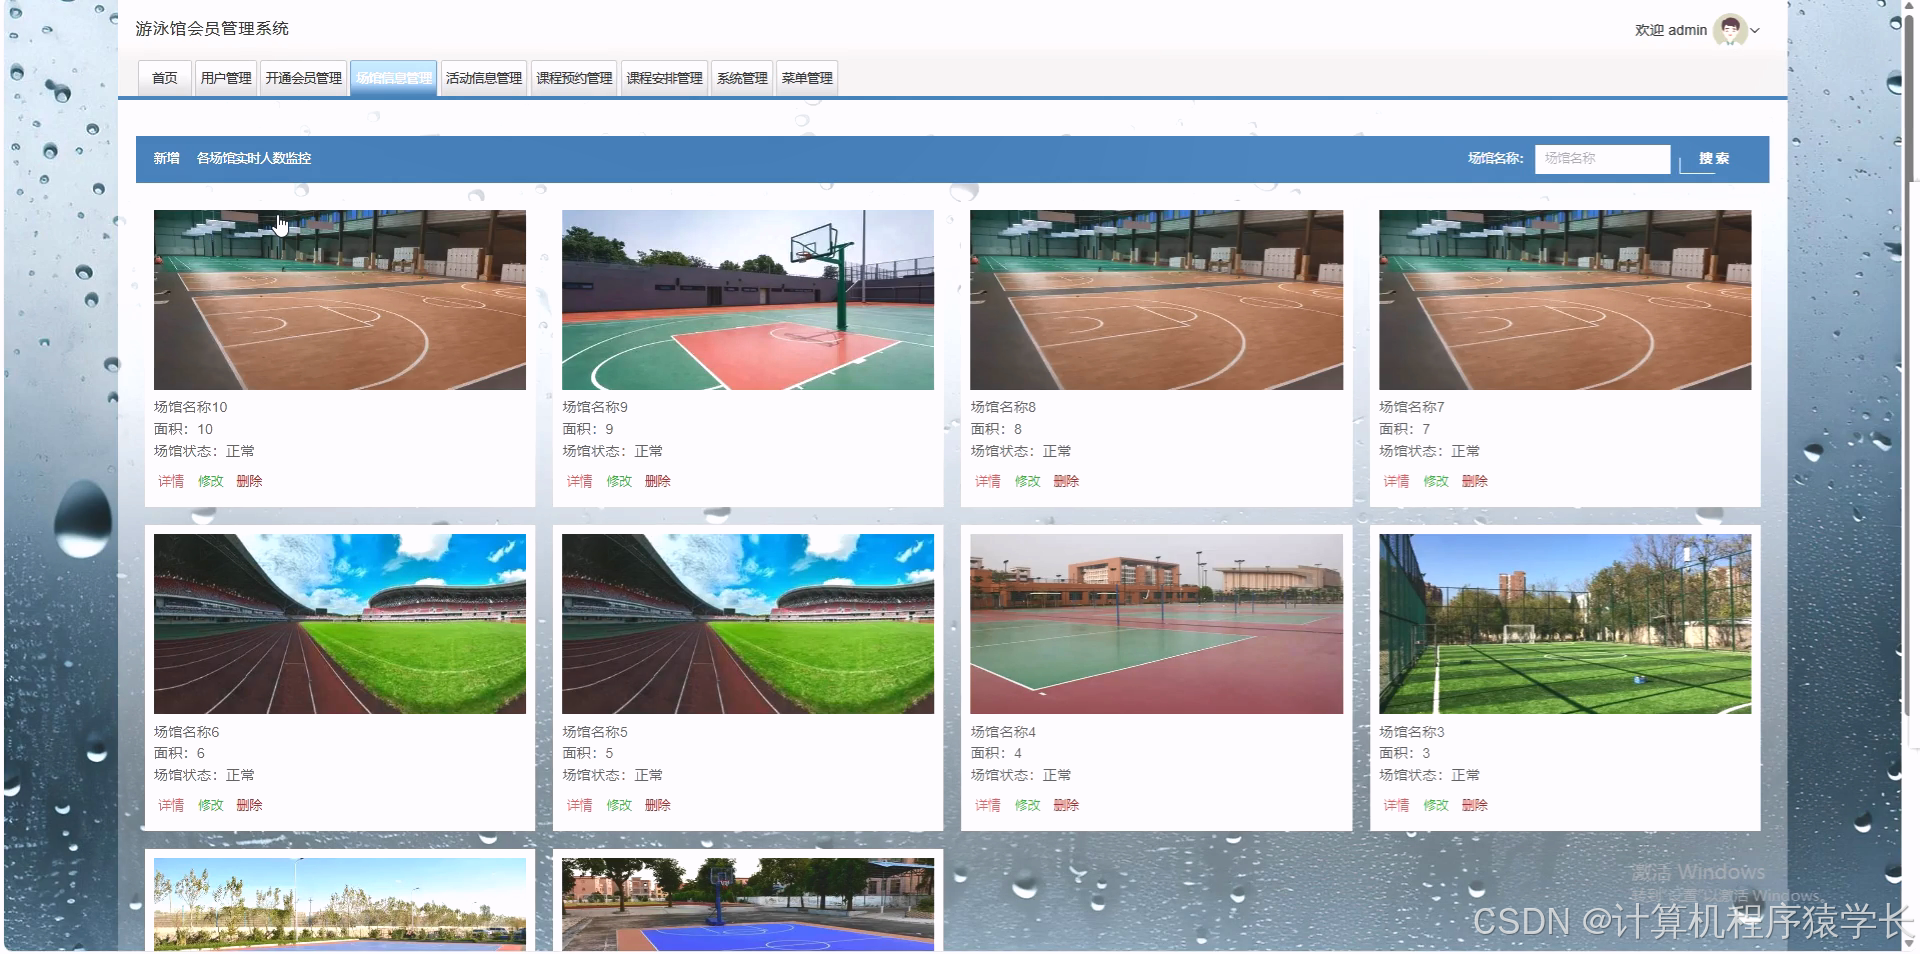Open thumbnail of 场馆名称9

[x=748, y=300]
